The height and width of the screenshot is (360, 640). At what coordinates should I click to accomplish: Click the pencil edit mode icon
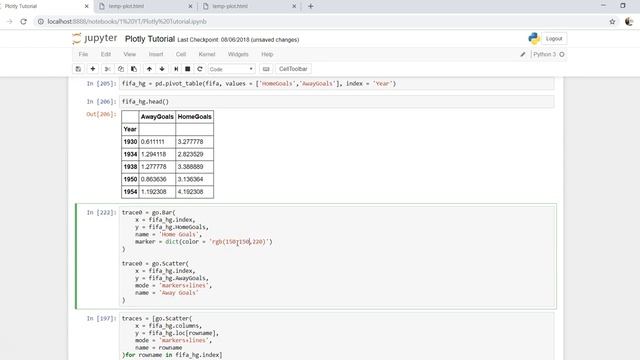click(522, 54)
